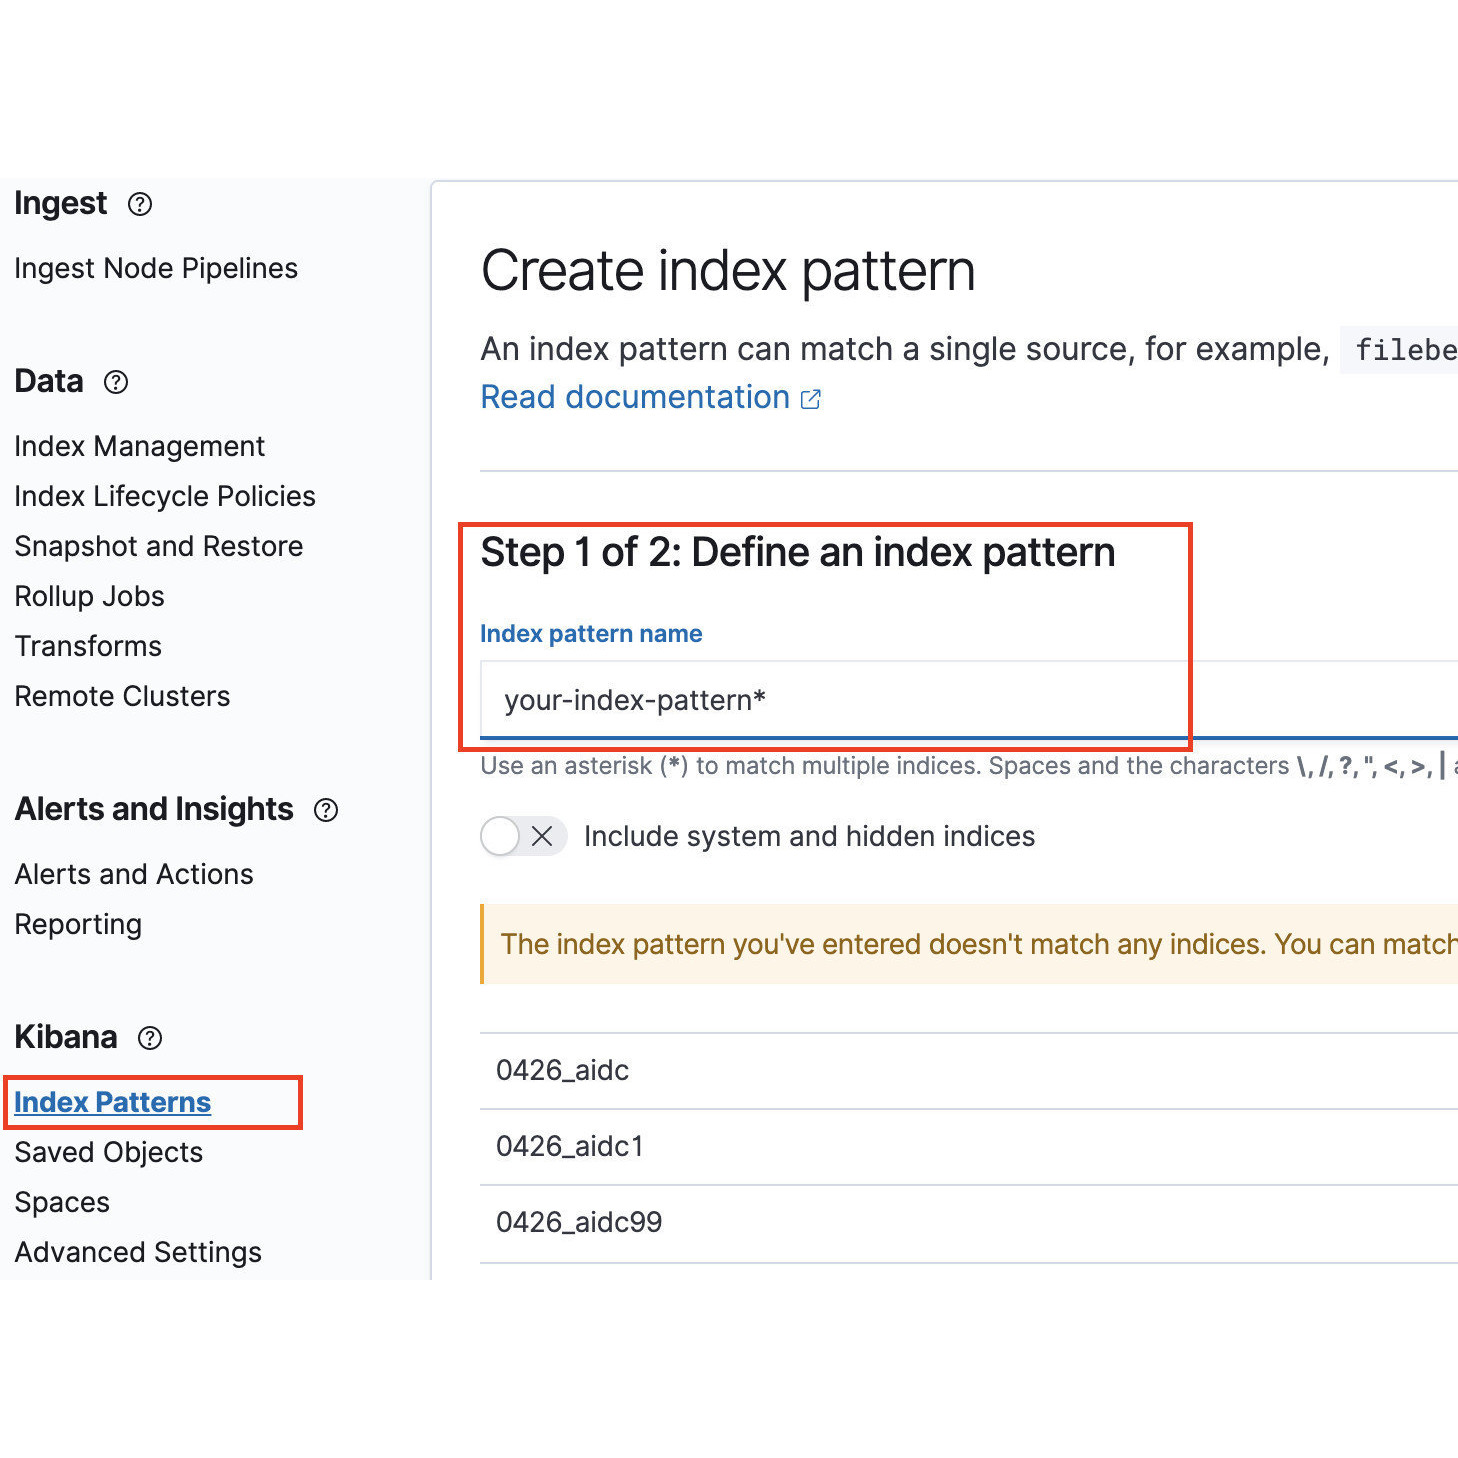Select the 0426_aidc index row
The height and width of the screenshot is (1458, 1458).
563,1070
